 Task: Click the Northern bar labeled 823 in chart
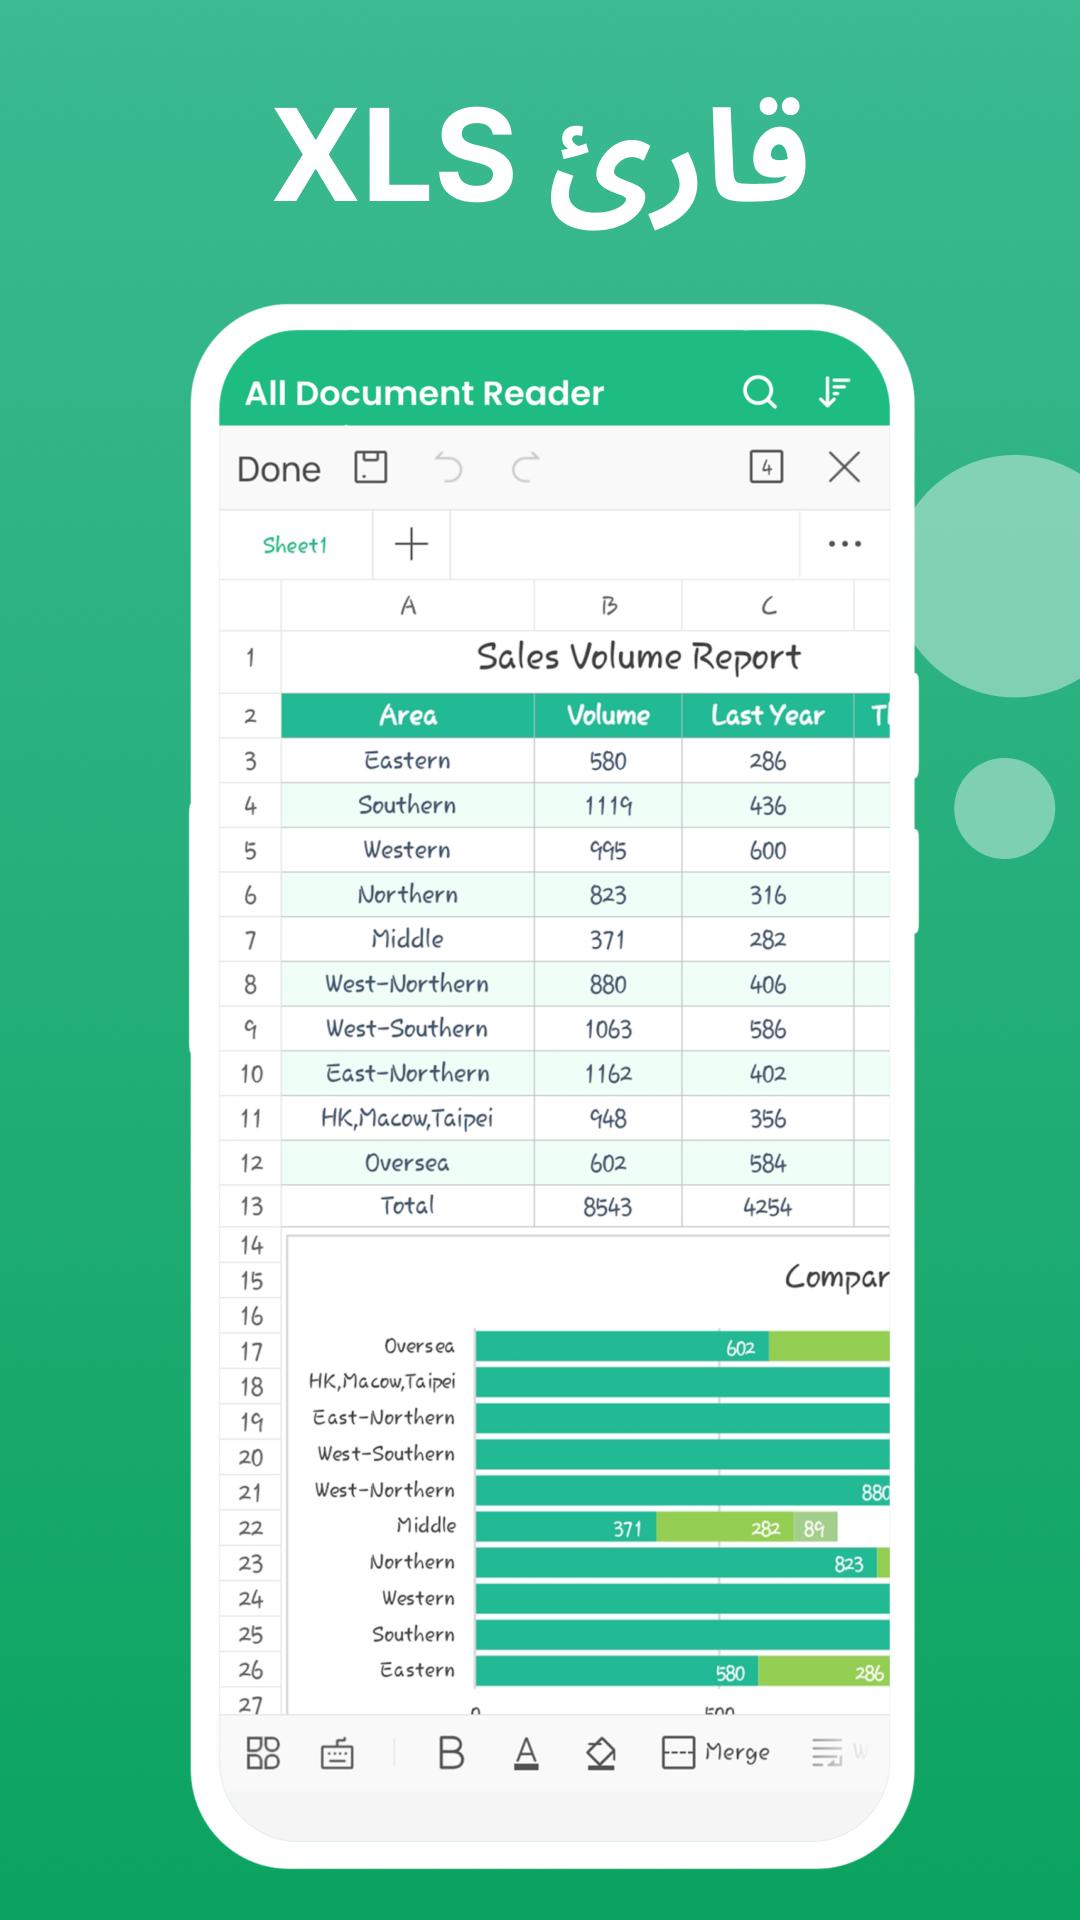[676, 1563]
